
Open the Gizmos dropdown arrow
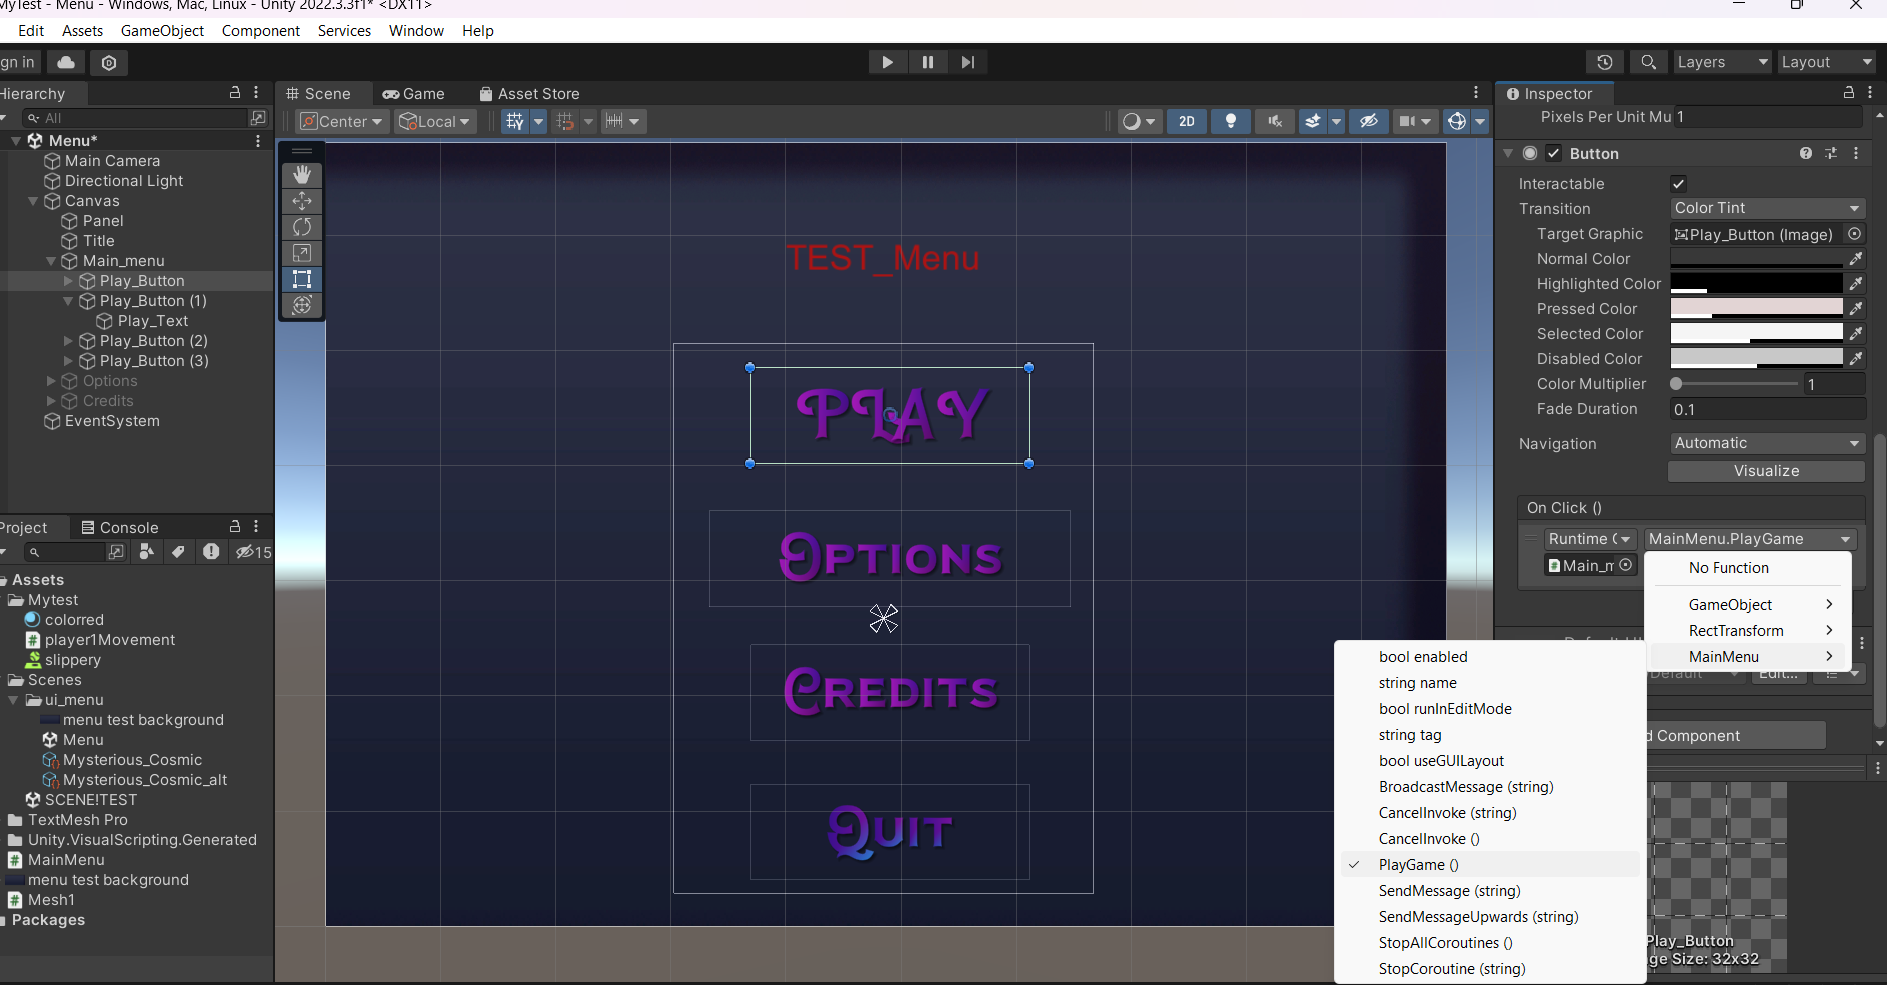pos(1480,121)
